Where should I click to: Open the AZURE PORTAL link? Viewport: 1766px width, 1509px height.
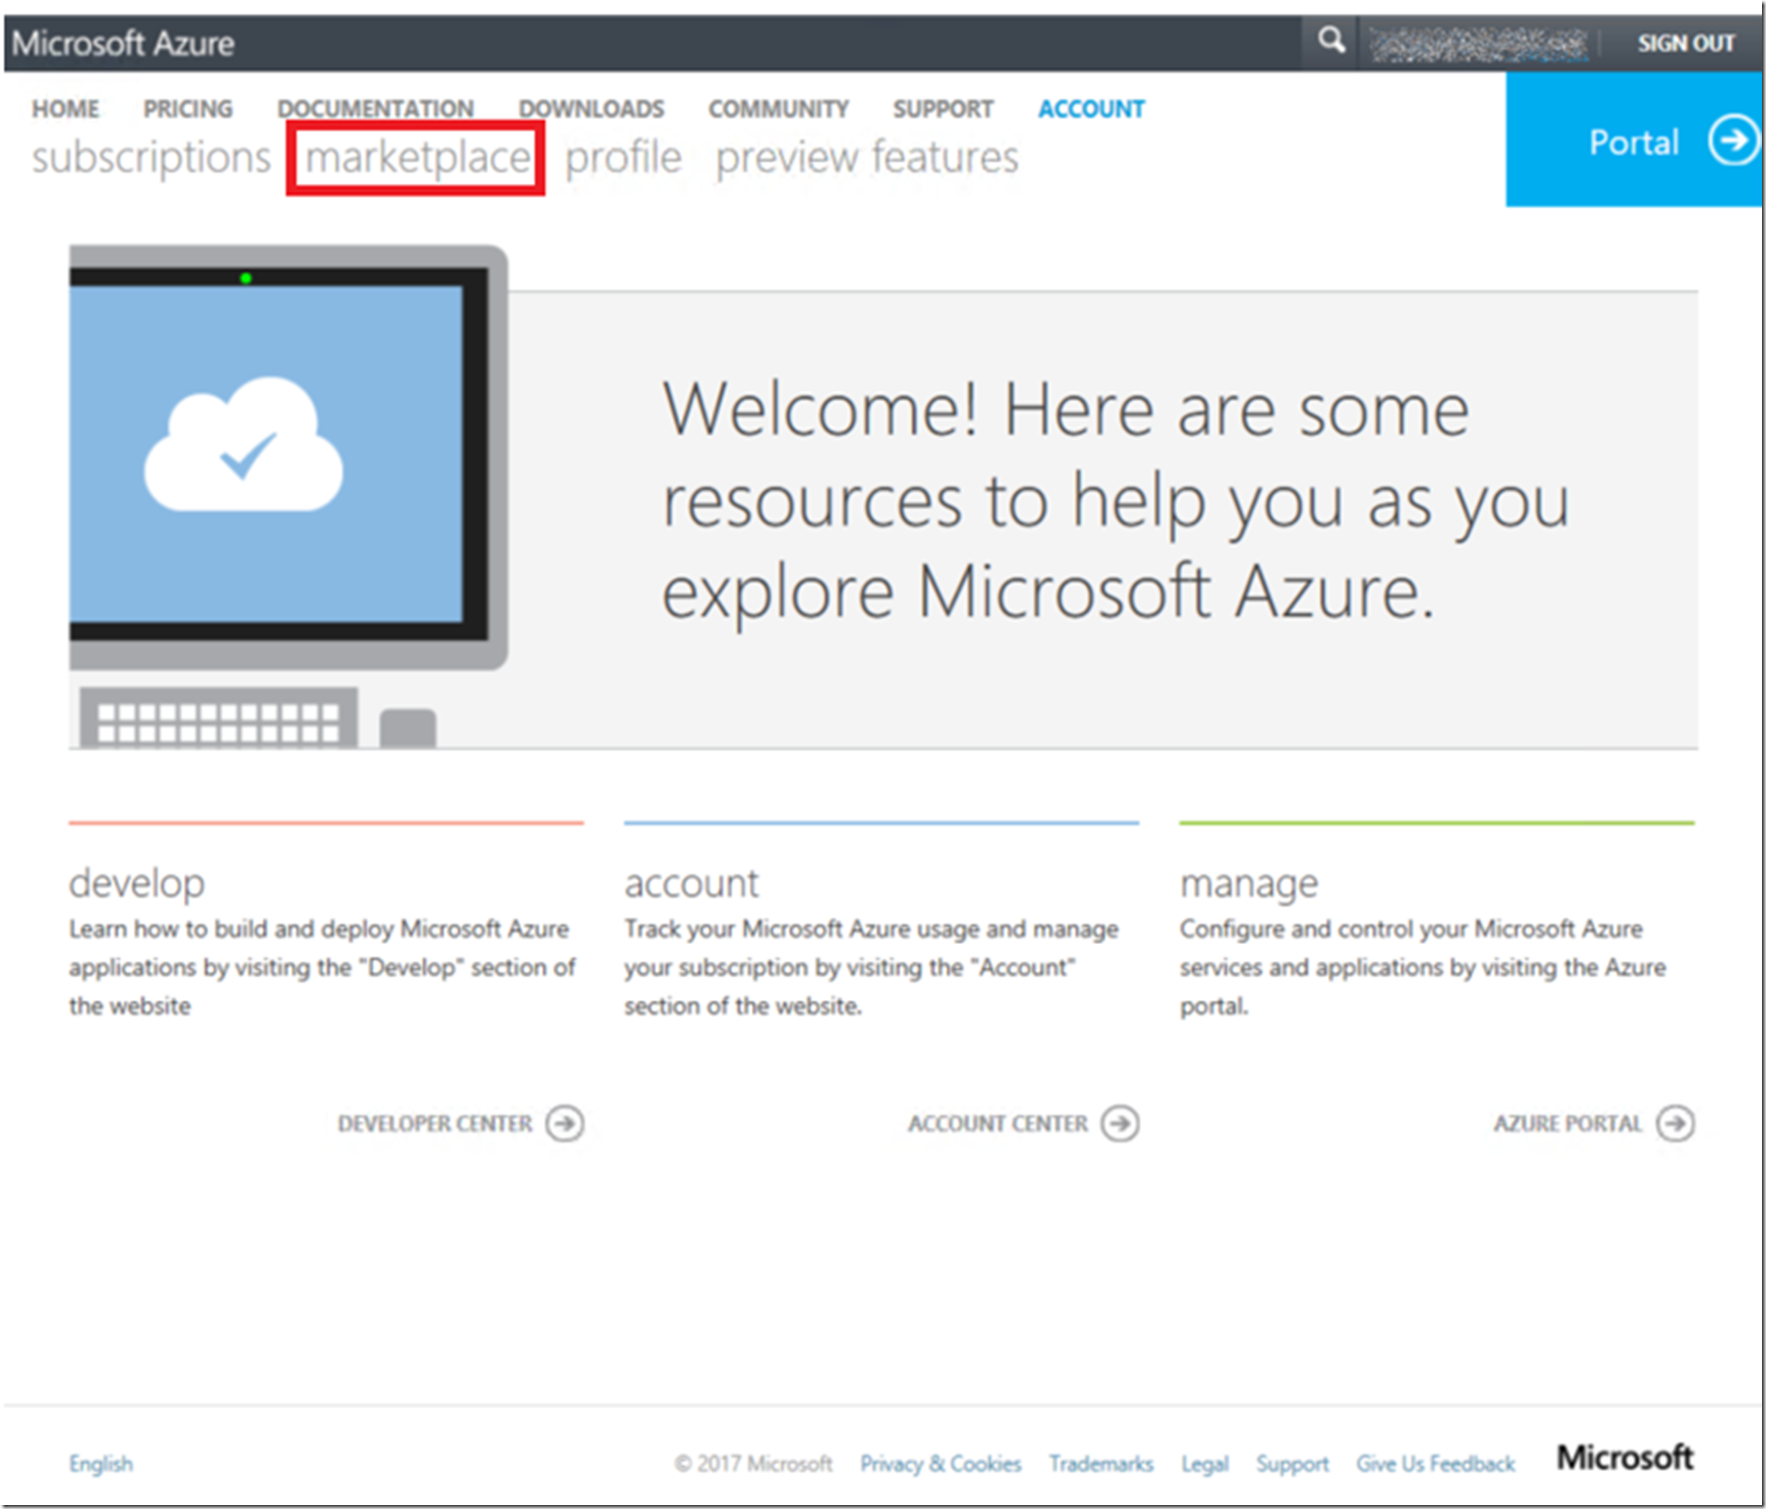(1568, 1123)
